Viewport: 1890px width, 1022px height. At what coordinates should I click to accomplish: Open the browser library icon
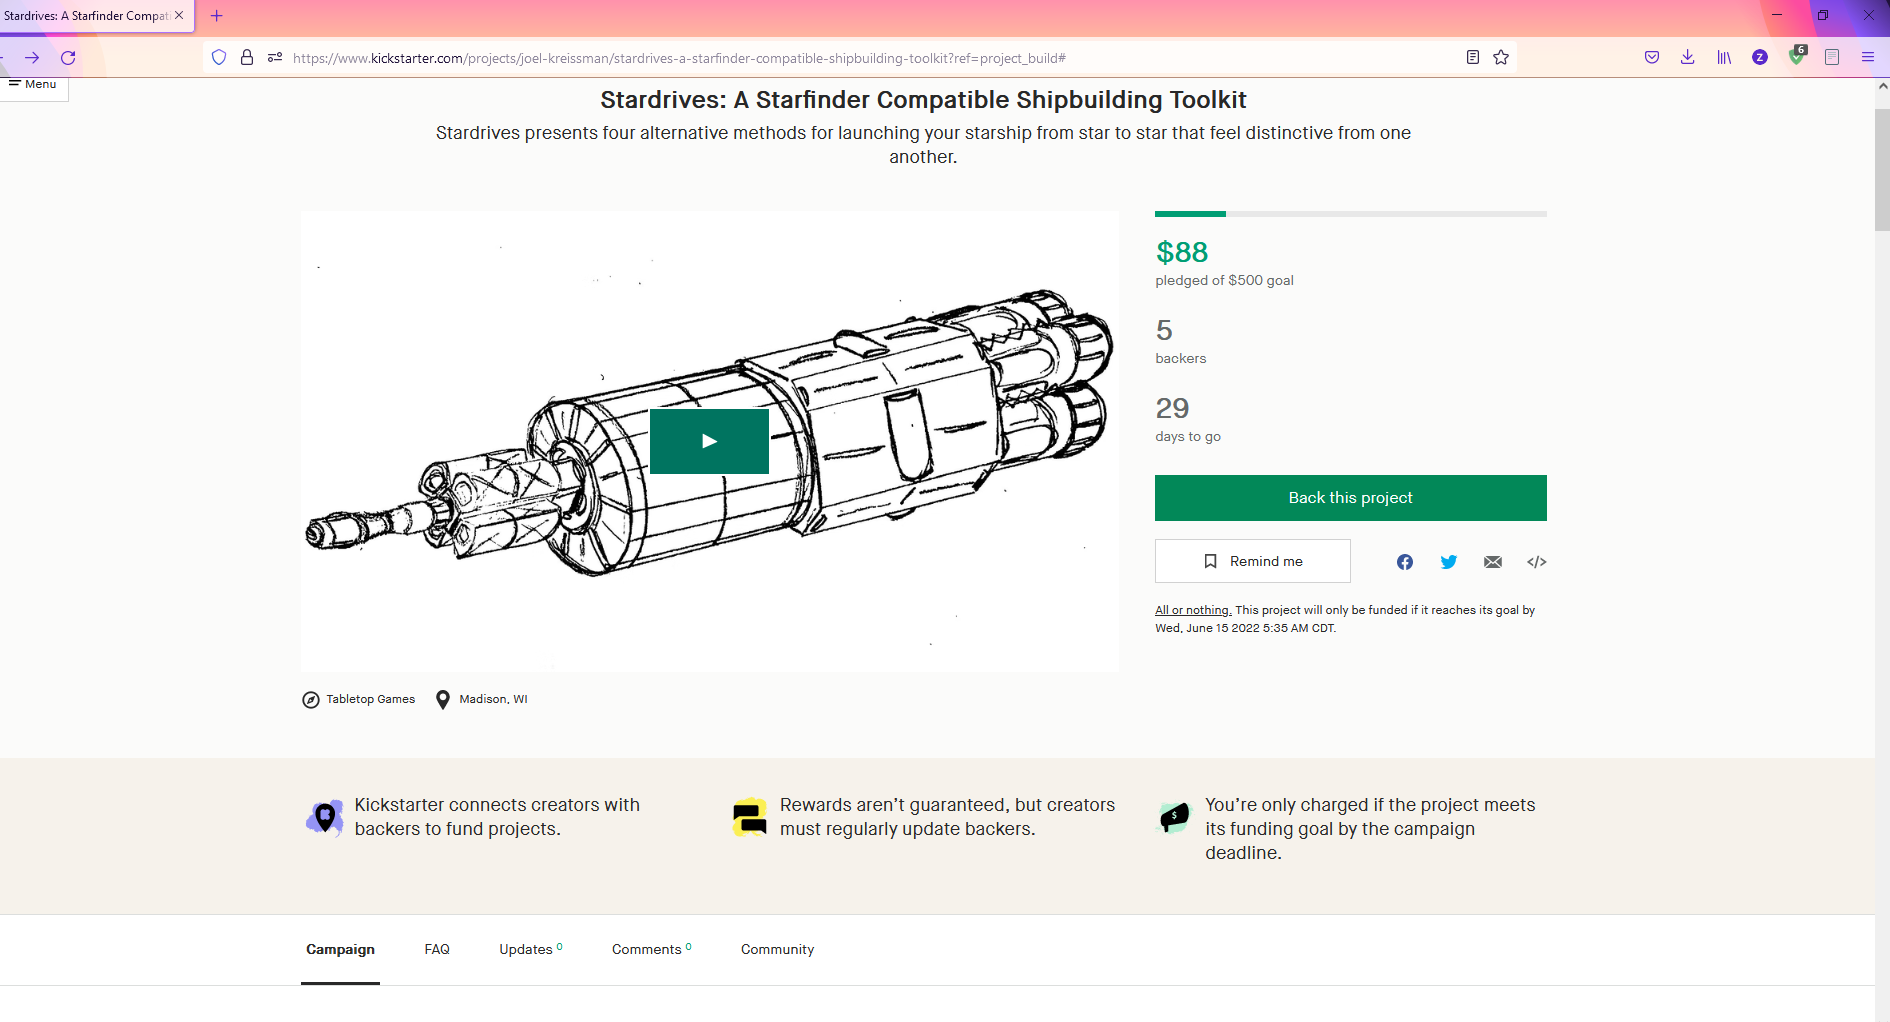tap(1724, 58)
